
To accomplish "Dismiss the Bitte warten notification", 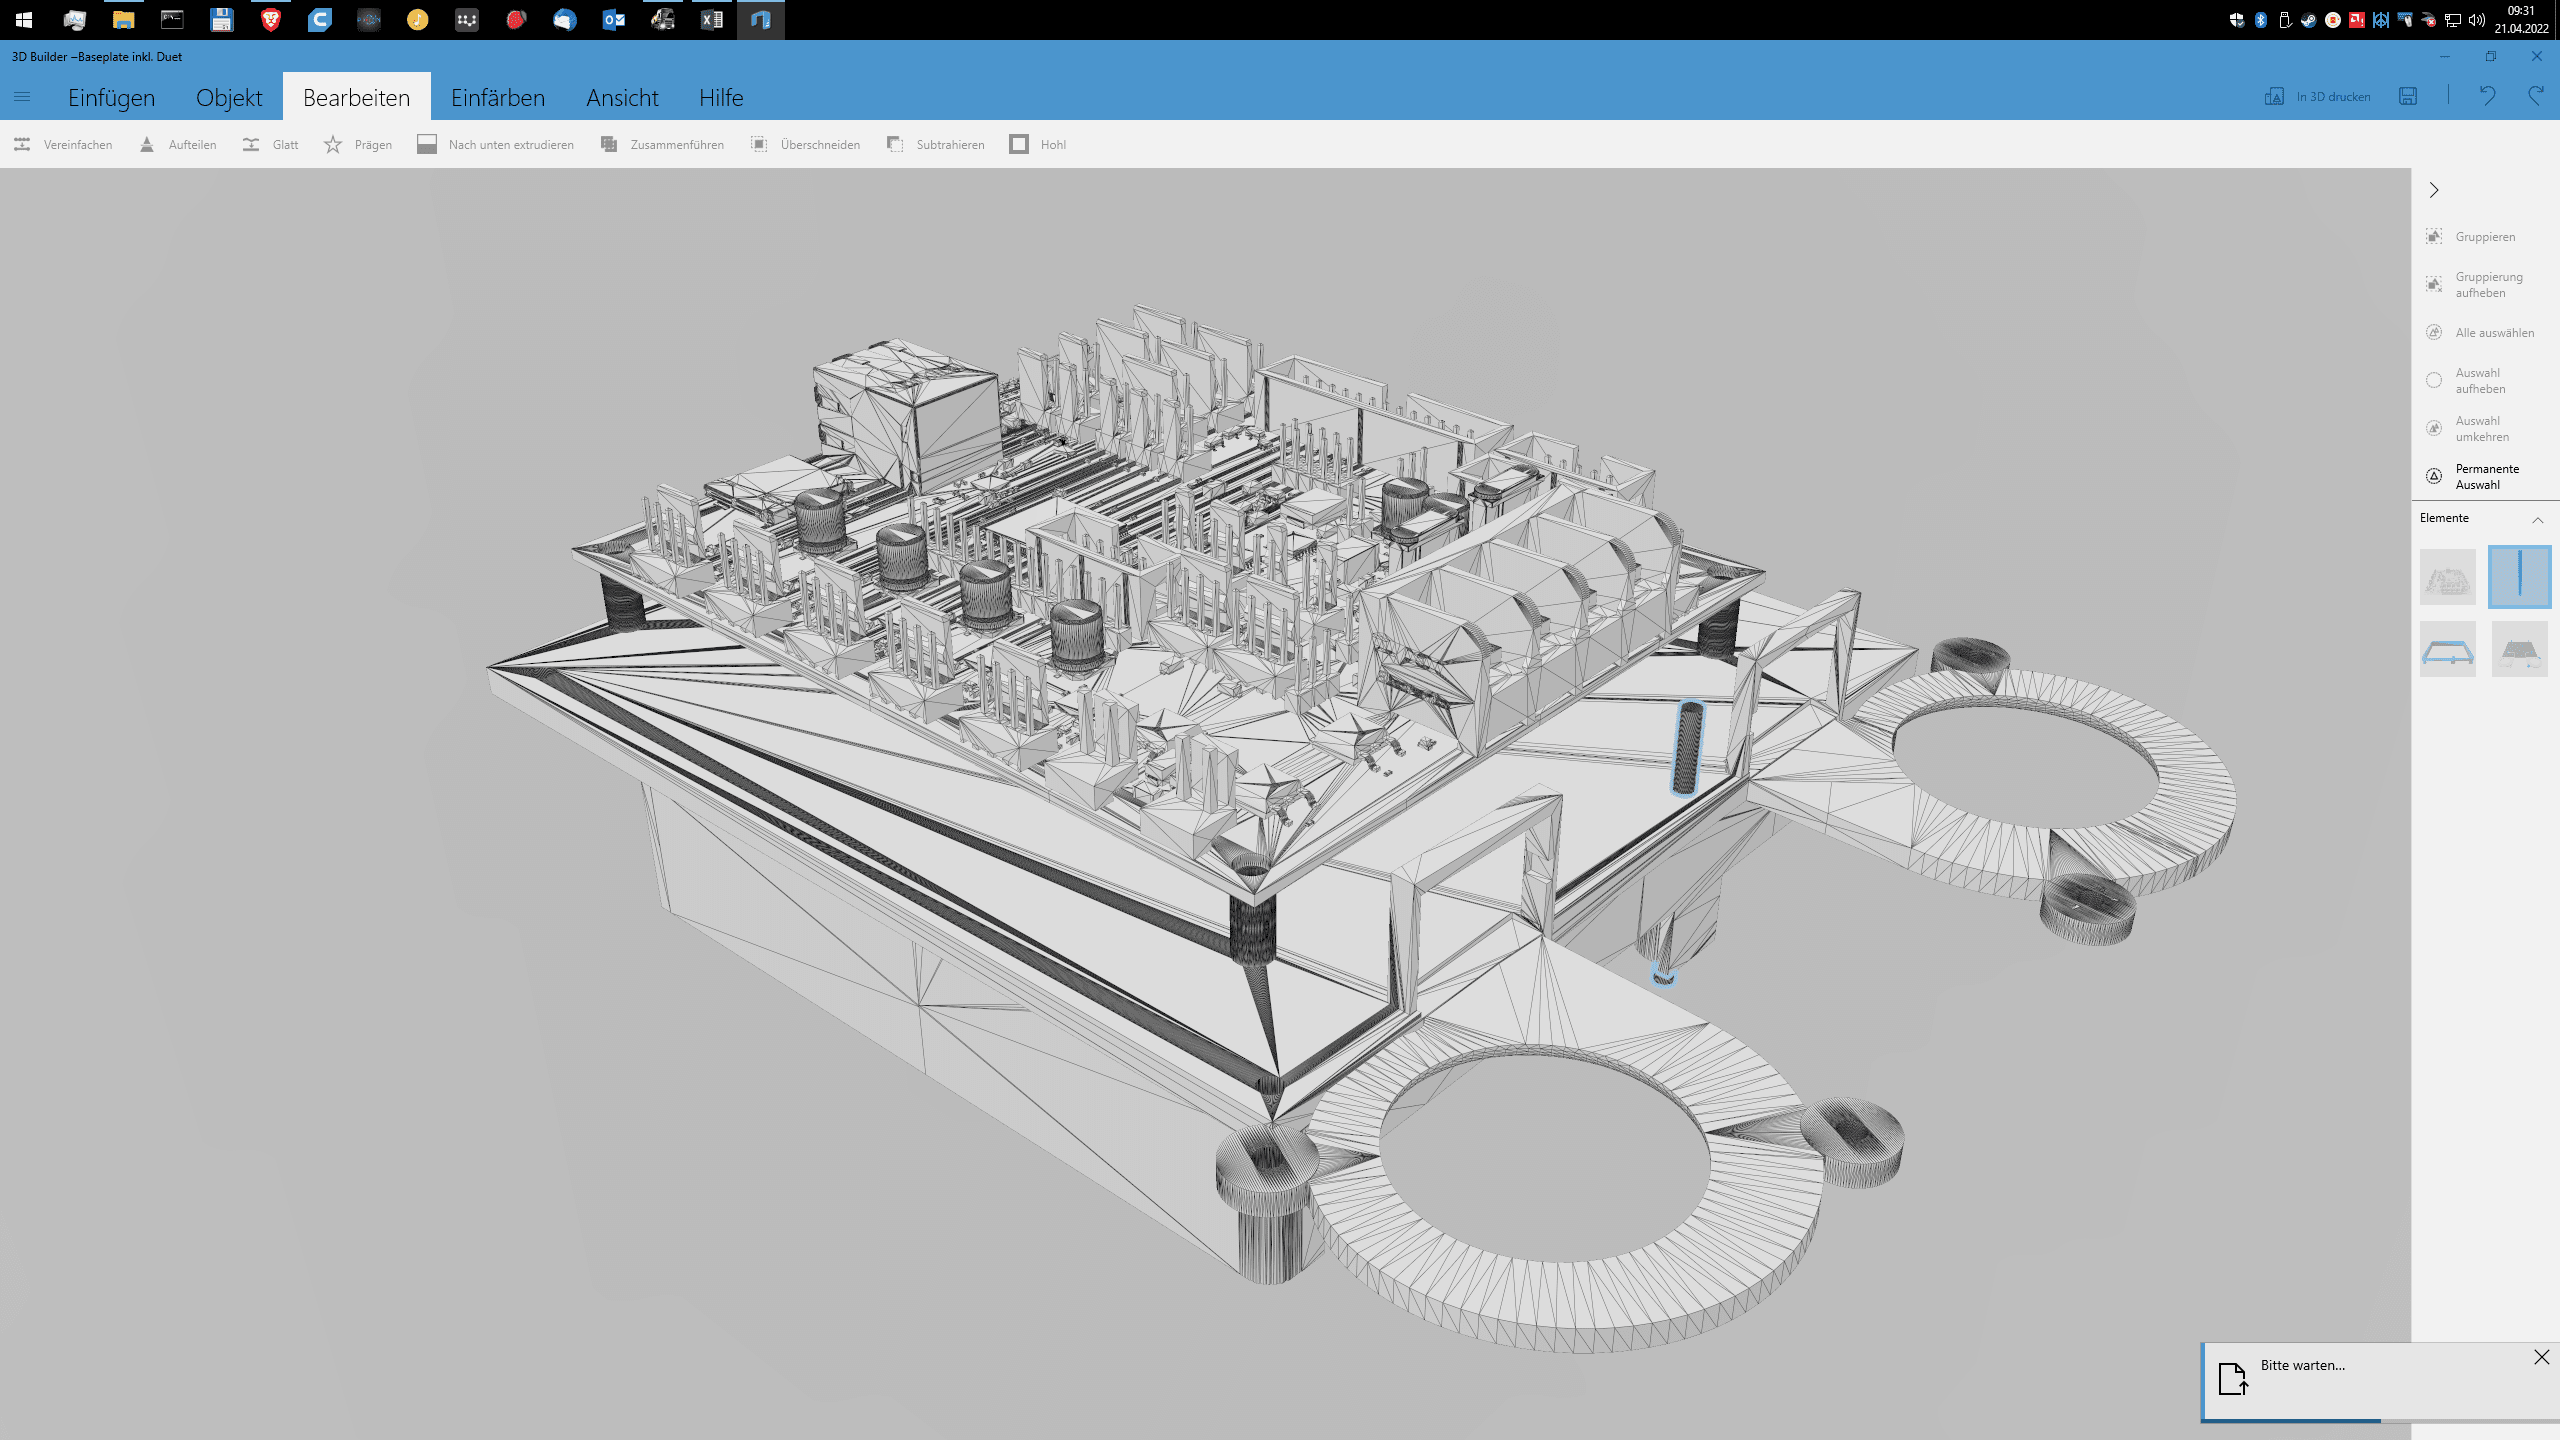I will [2542, 1357].
